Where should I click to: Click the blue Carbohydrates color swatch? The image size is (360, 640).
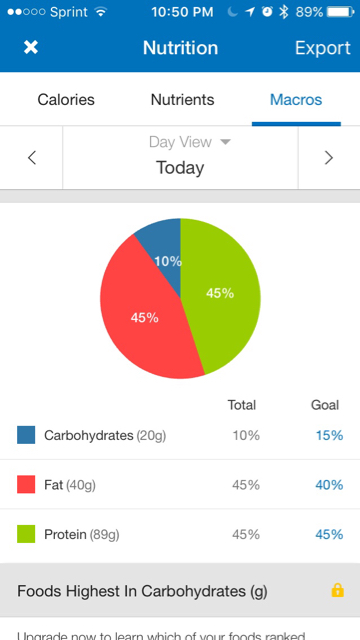pos(26,435)
